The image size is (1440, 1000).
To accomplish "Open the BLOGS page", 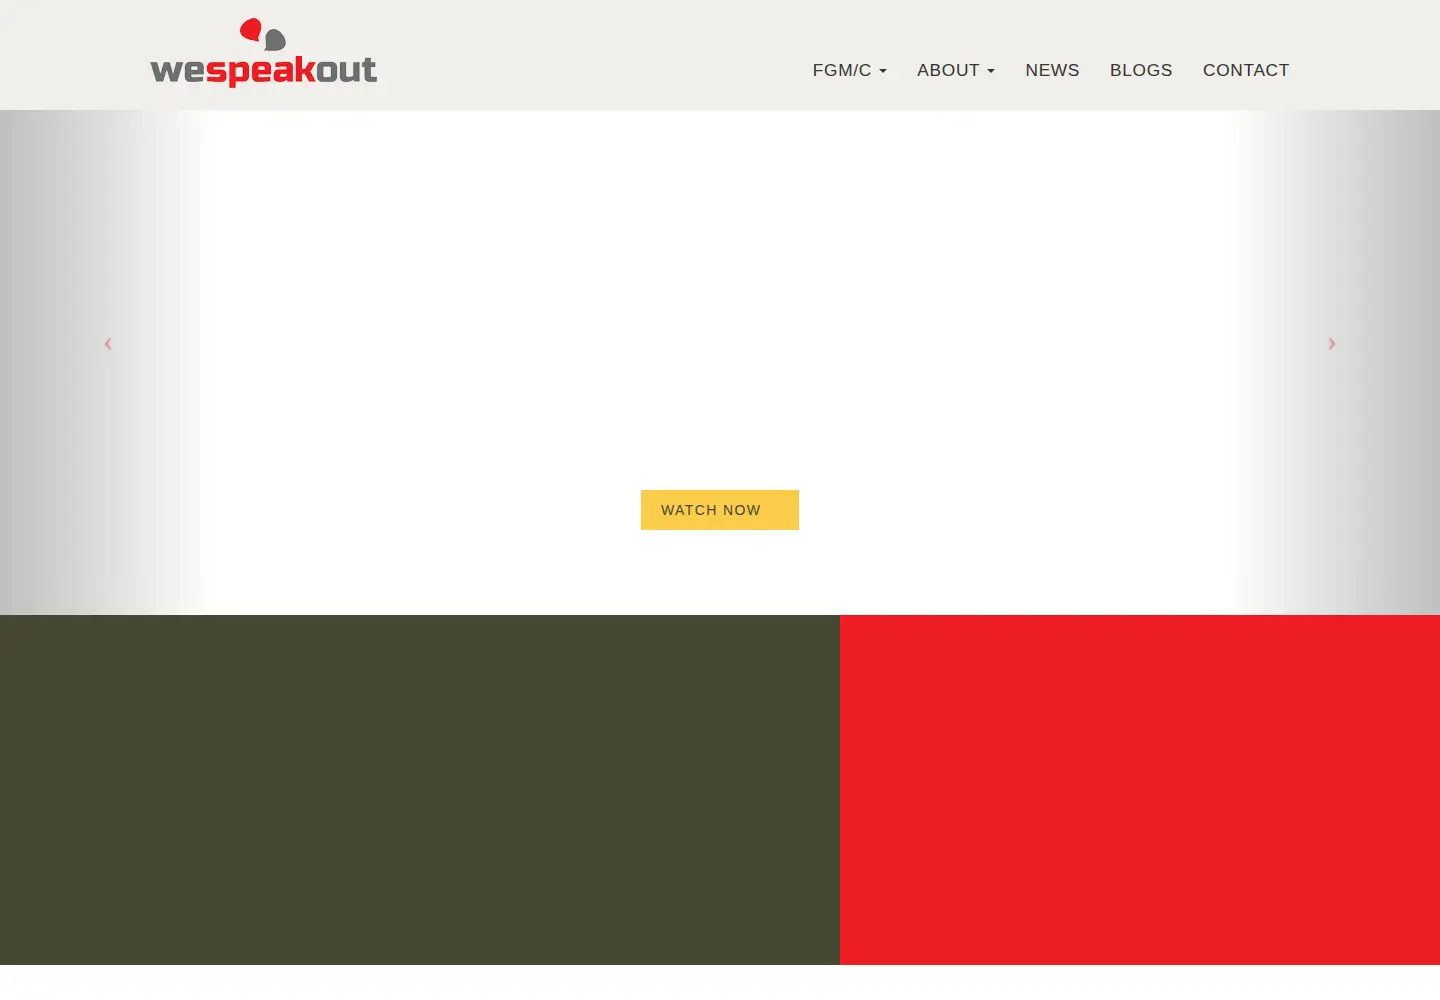I will pos(1141,70).
